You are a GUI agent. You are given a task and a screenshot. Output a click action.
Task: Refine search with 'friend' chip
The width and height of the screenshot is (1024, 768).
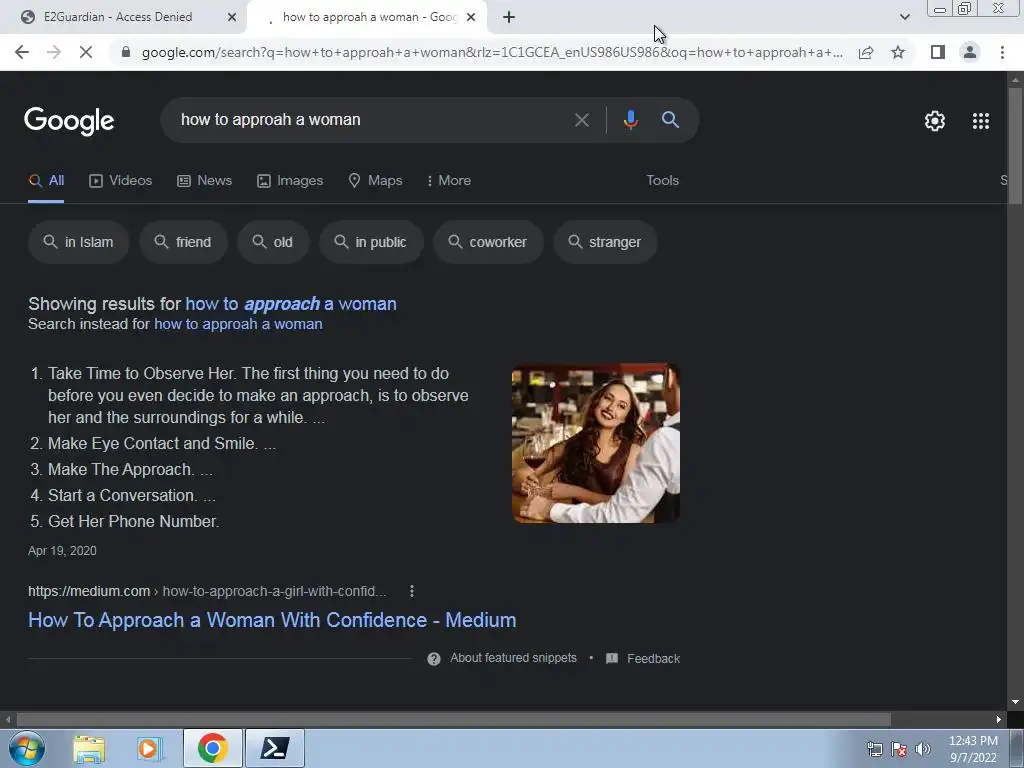click(184, 242)
